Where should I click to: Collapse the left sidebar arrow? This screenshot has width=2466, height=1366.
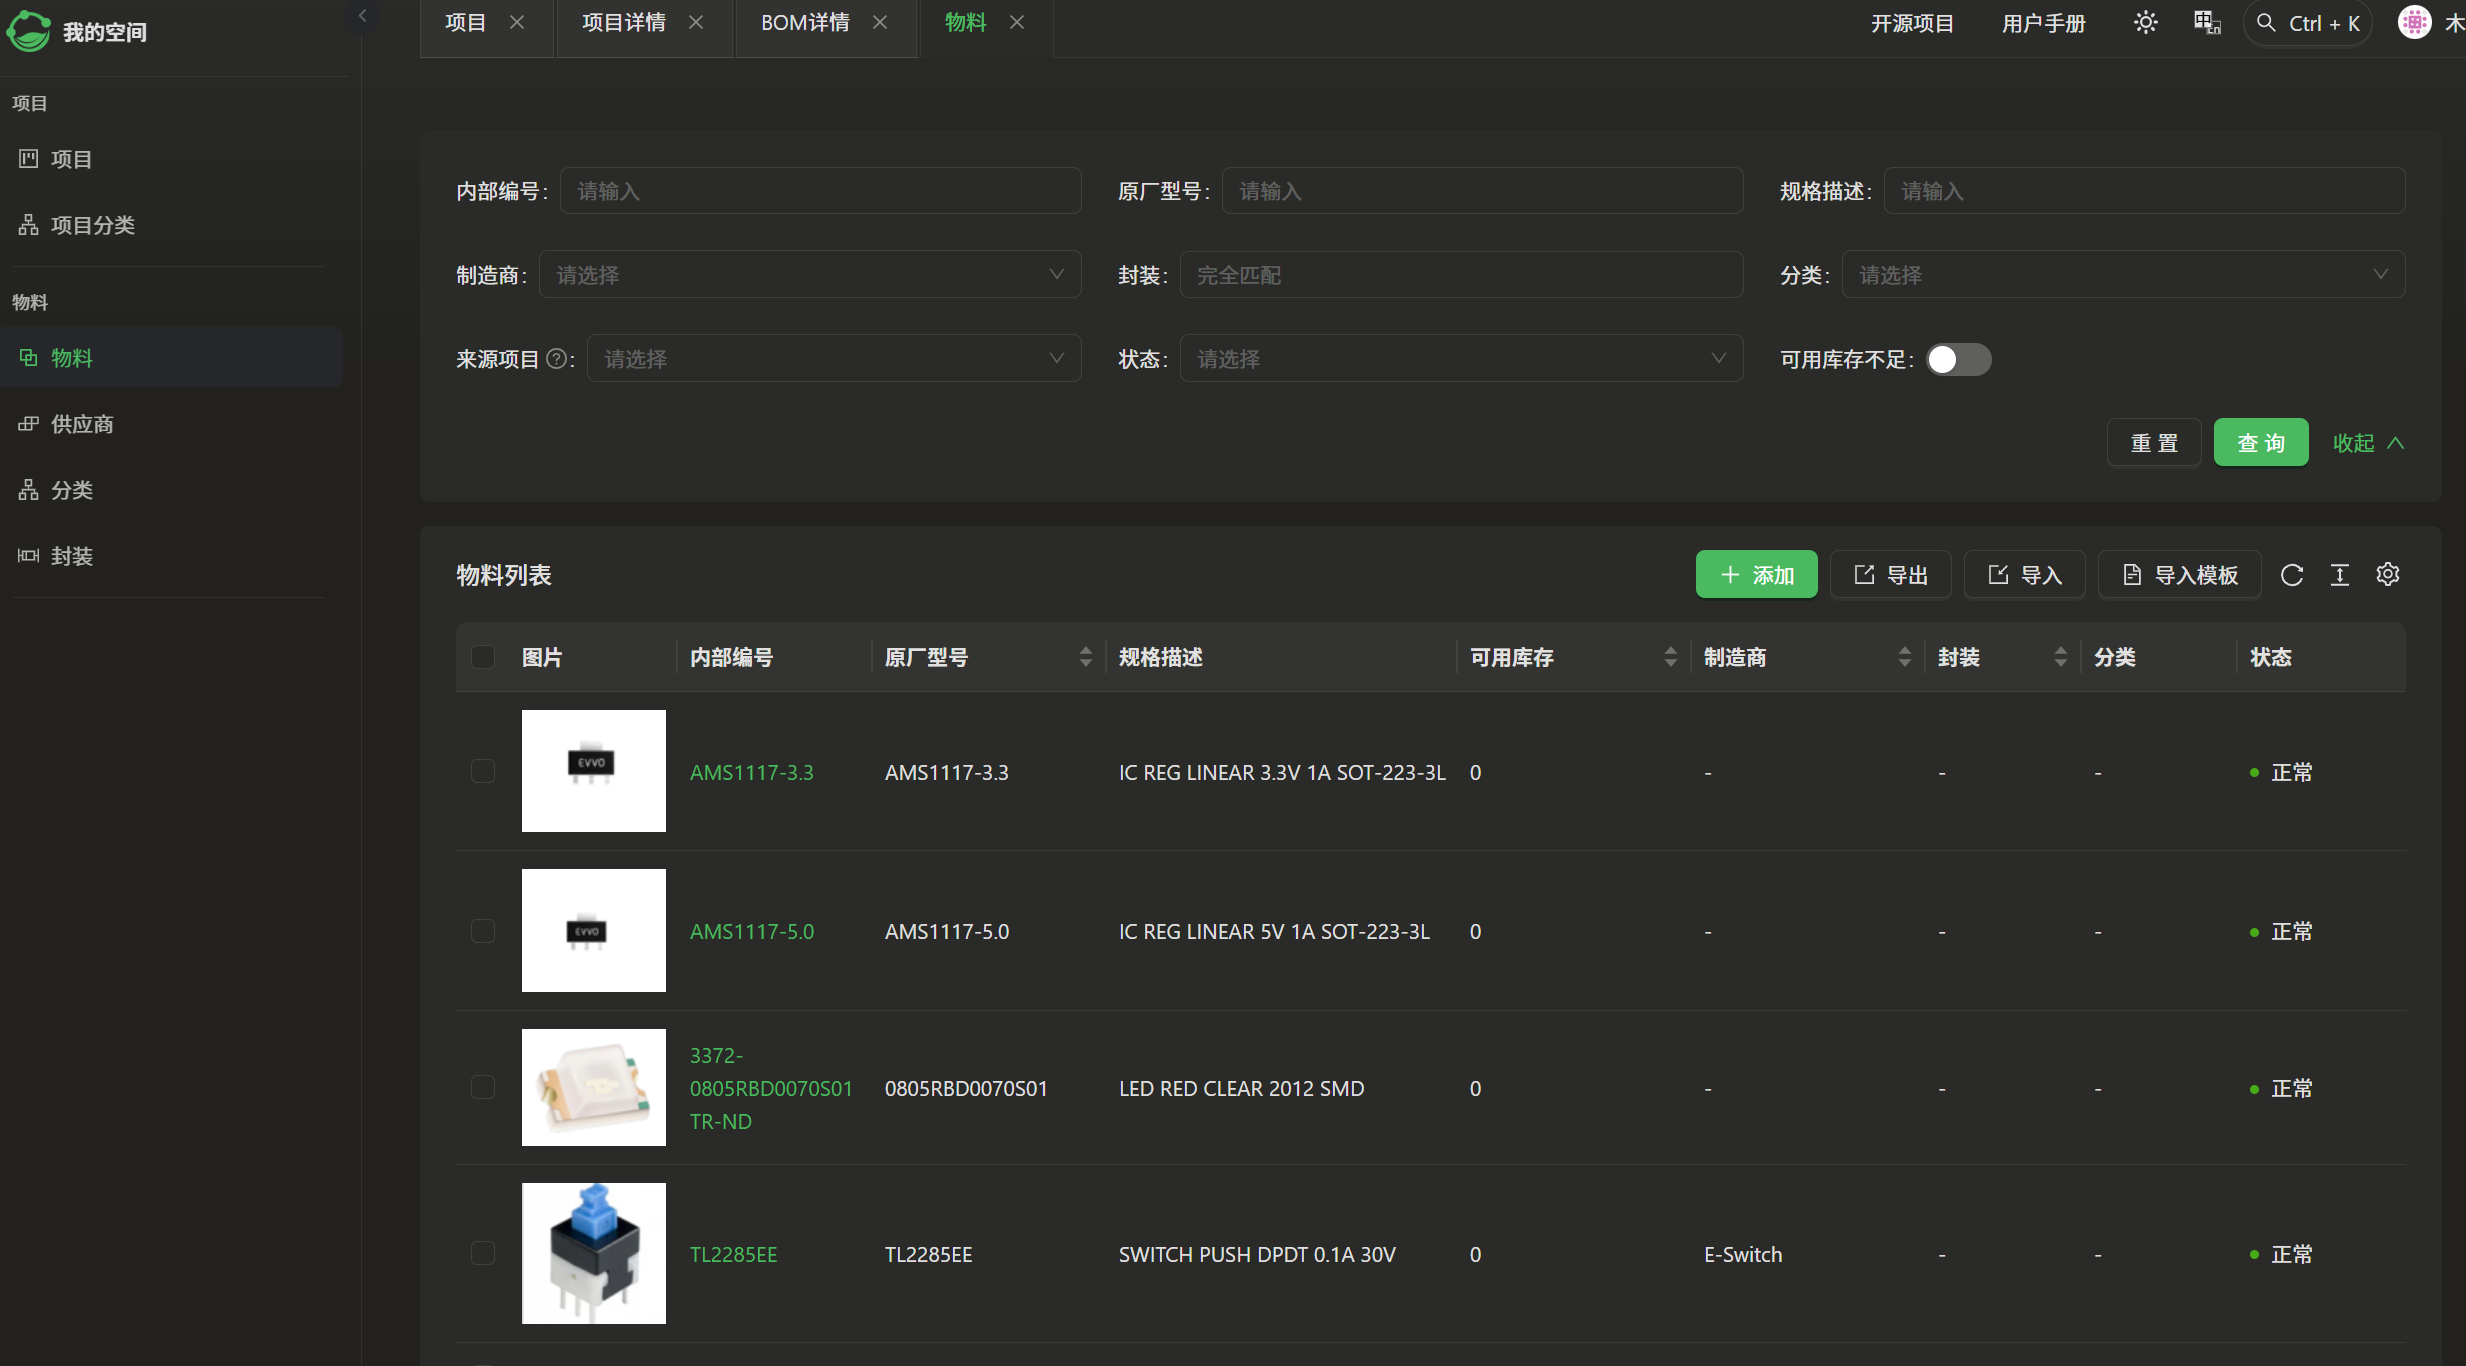pos(363,16)
